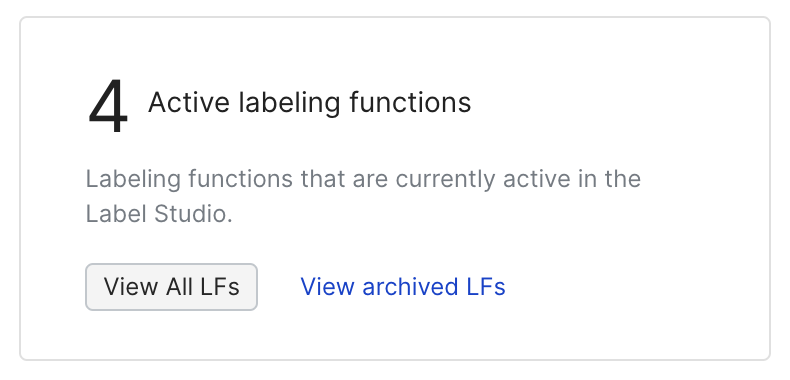Open the full LF list with the gray button

click(x=171, y=287)
